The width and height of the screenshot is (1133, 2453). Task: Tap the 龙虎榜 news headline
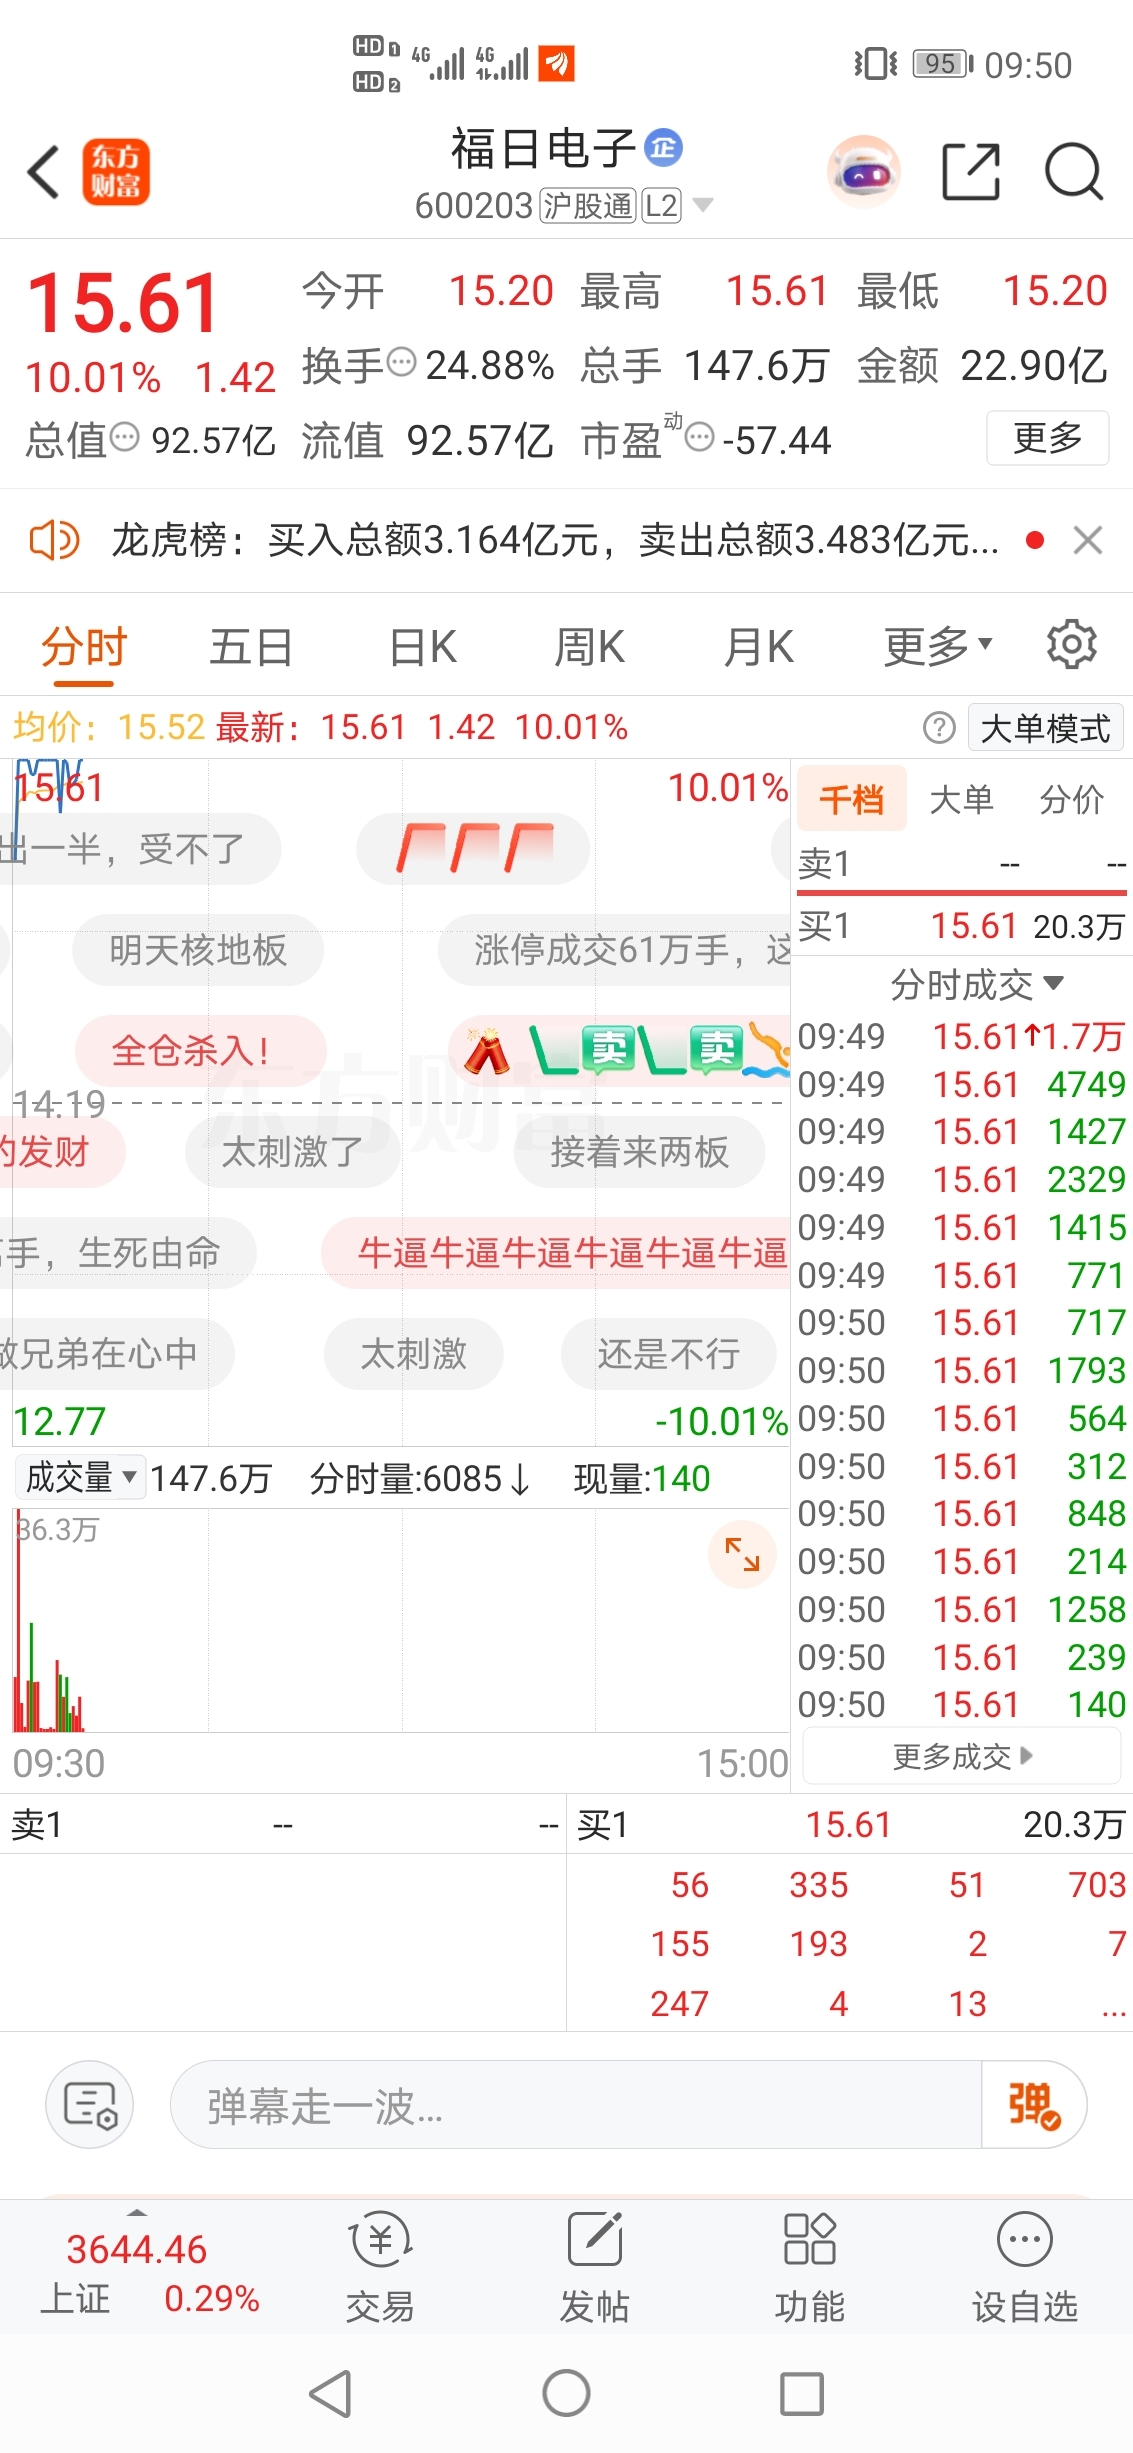coord(555,541)
